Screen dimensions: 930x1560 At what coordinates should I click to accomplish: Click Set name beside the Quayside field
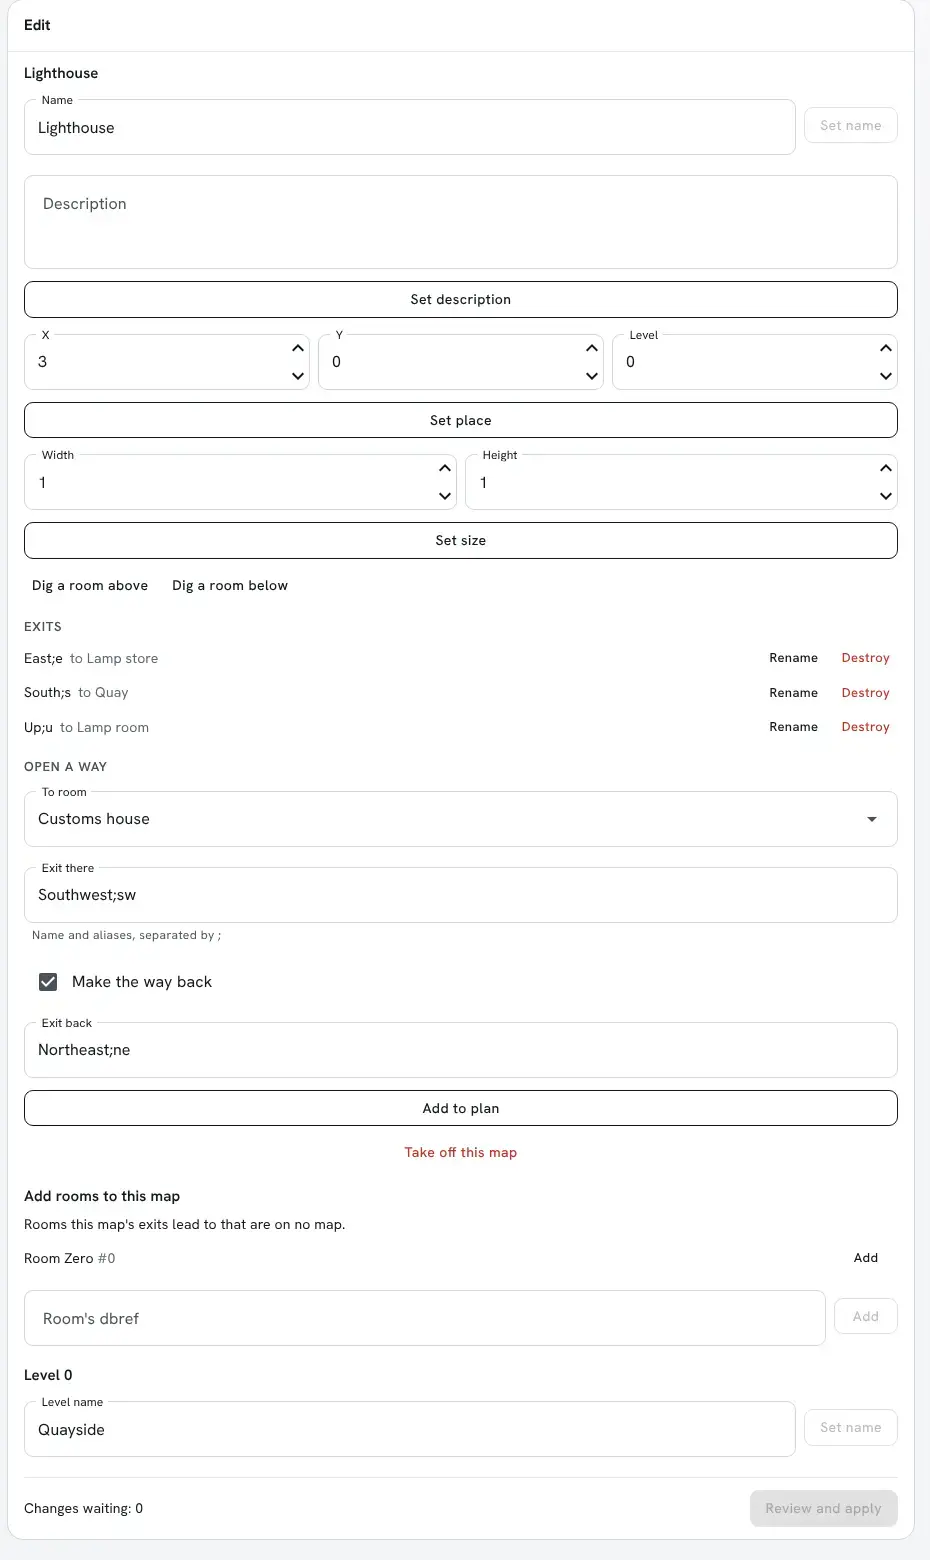click(x=851, y=1428)
